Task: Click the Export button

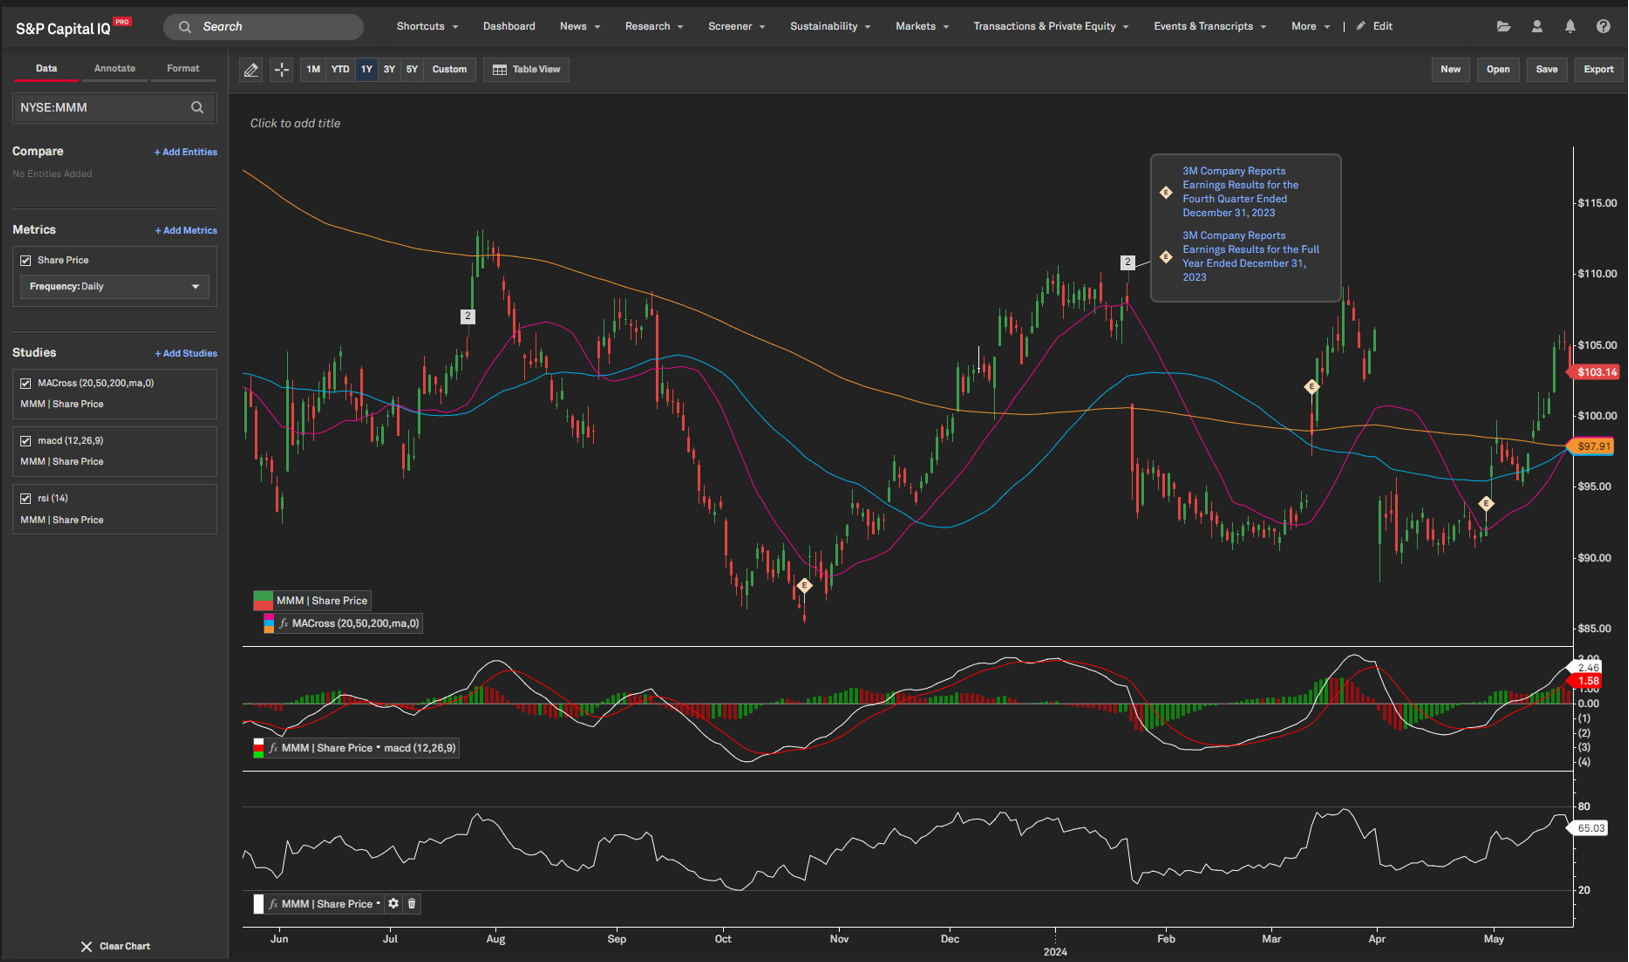Action: [1598, 70]
